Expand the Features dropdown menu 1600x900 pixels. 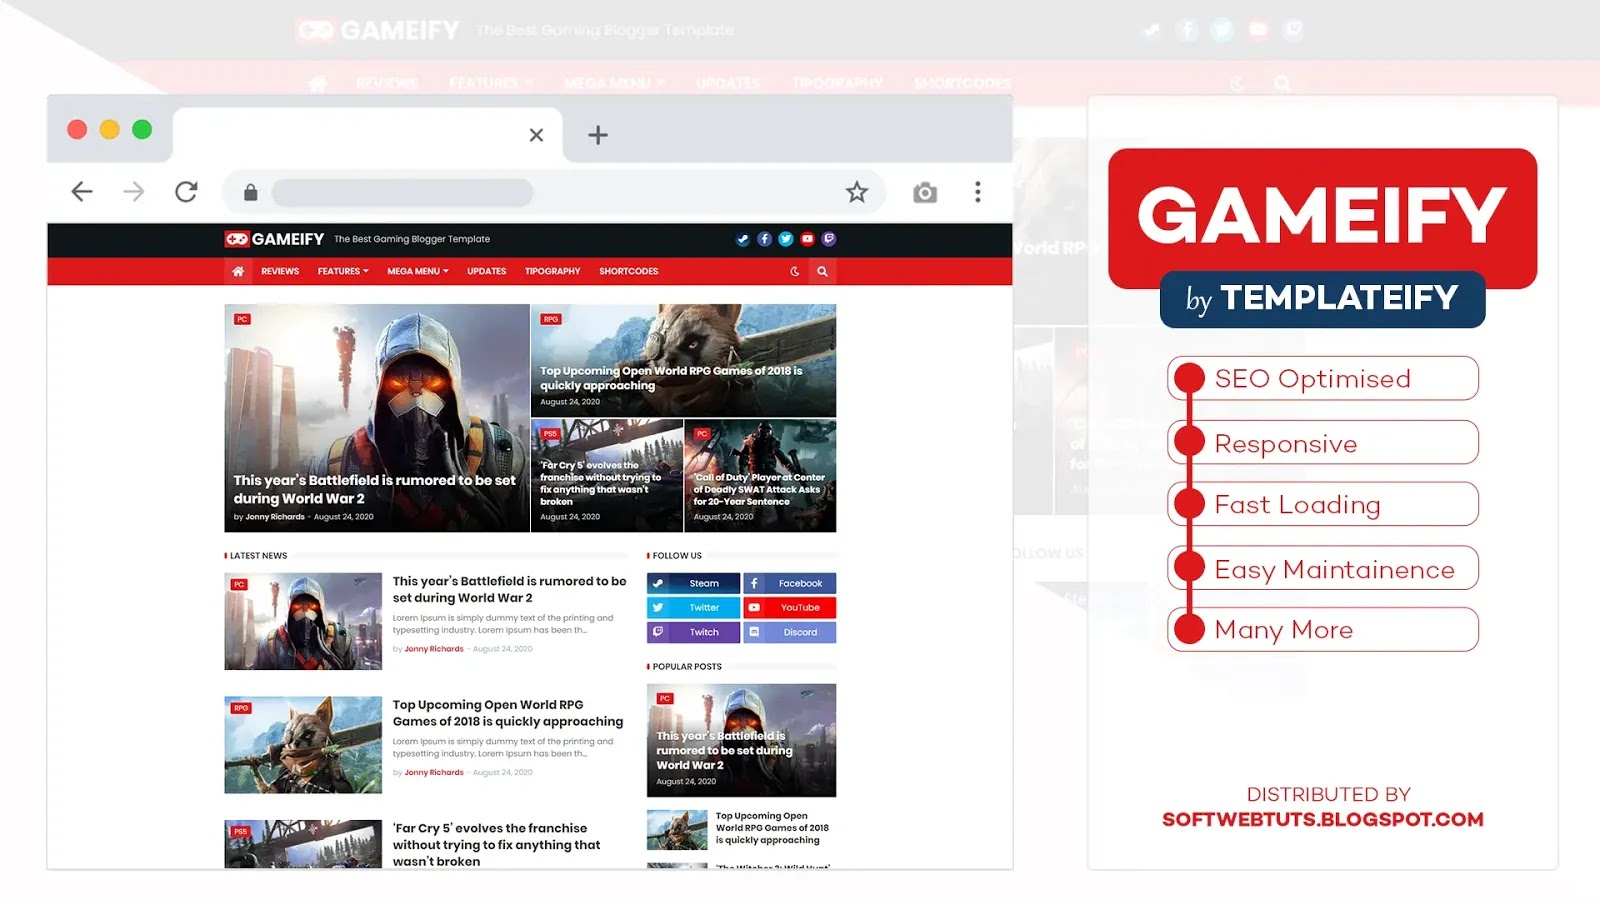(x=343, y=271)
